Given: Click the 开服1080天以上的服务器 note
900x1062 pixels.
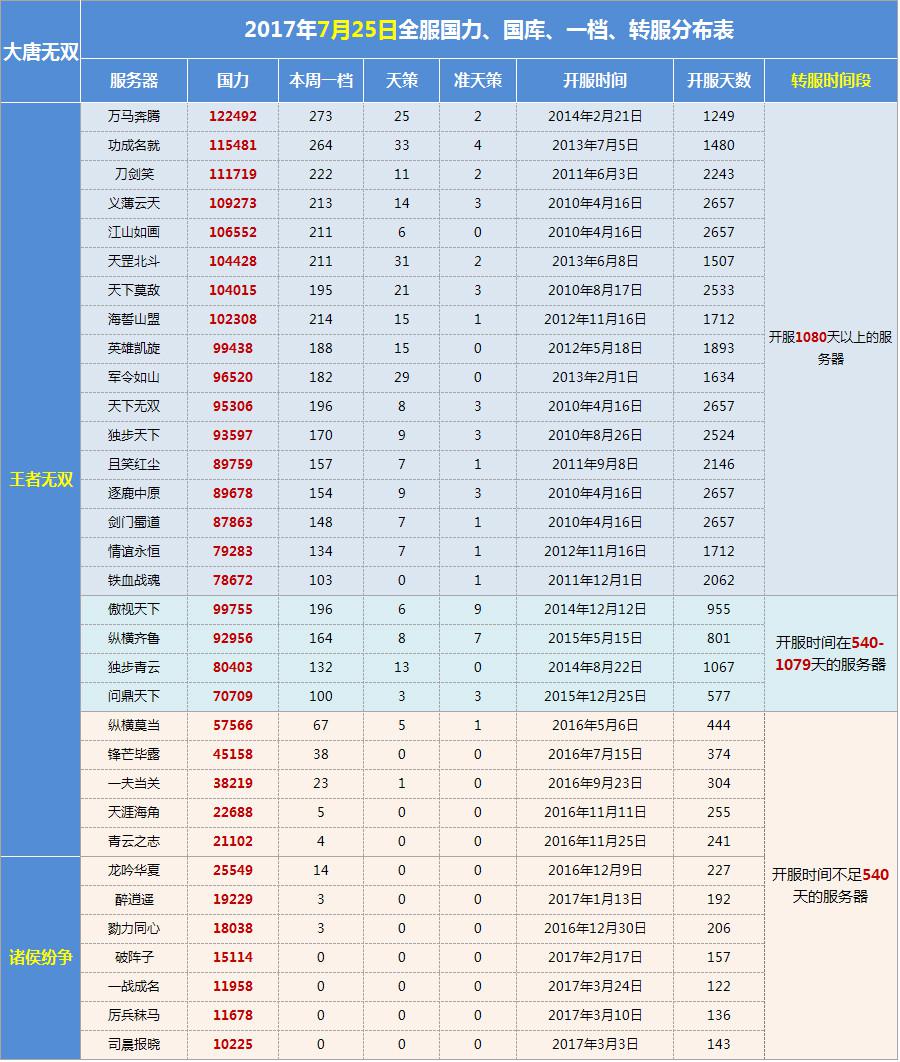Looking at the screenshot, I should [831, 348].
